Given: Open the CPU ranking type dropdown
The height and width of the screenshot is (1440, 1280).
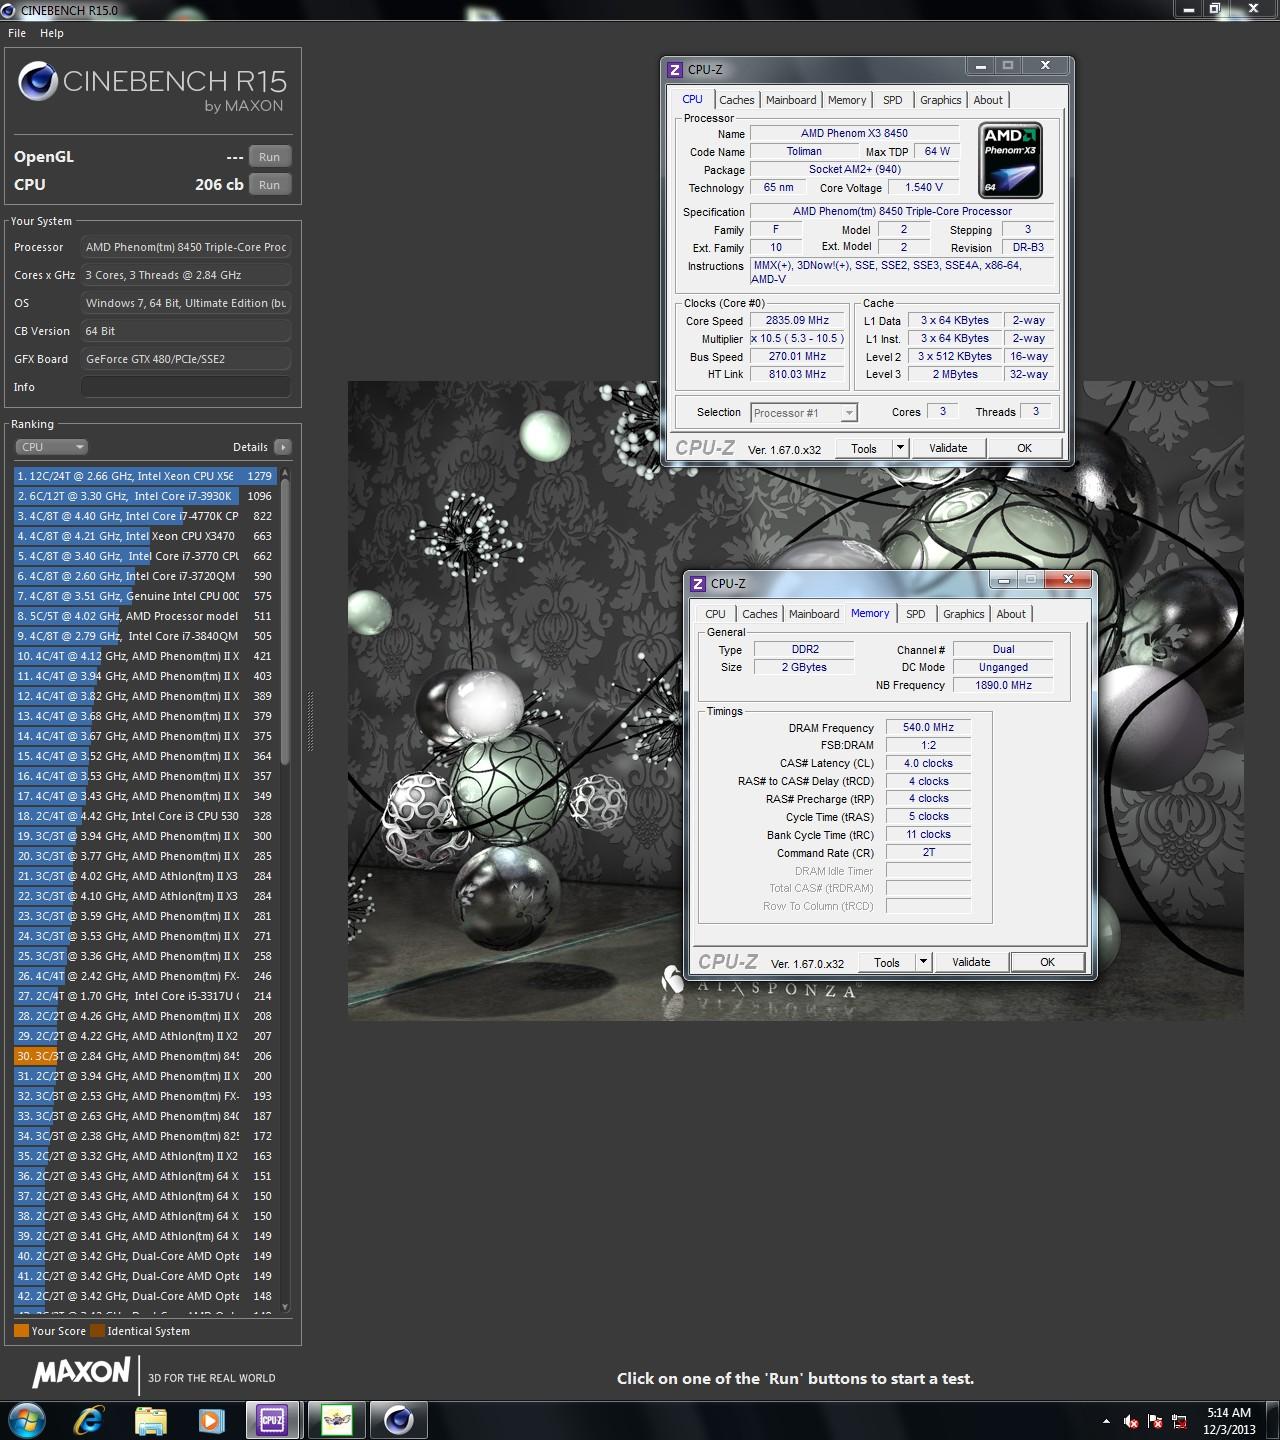Looking at the screenshot, I should tap(51, 447).
